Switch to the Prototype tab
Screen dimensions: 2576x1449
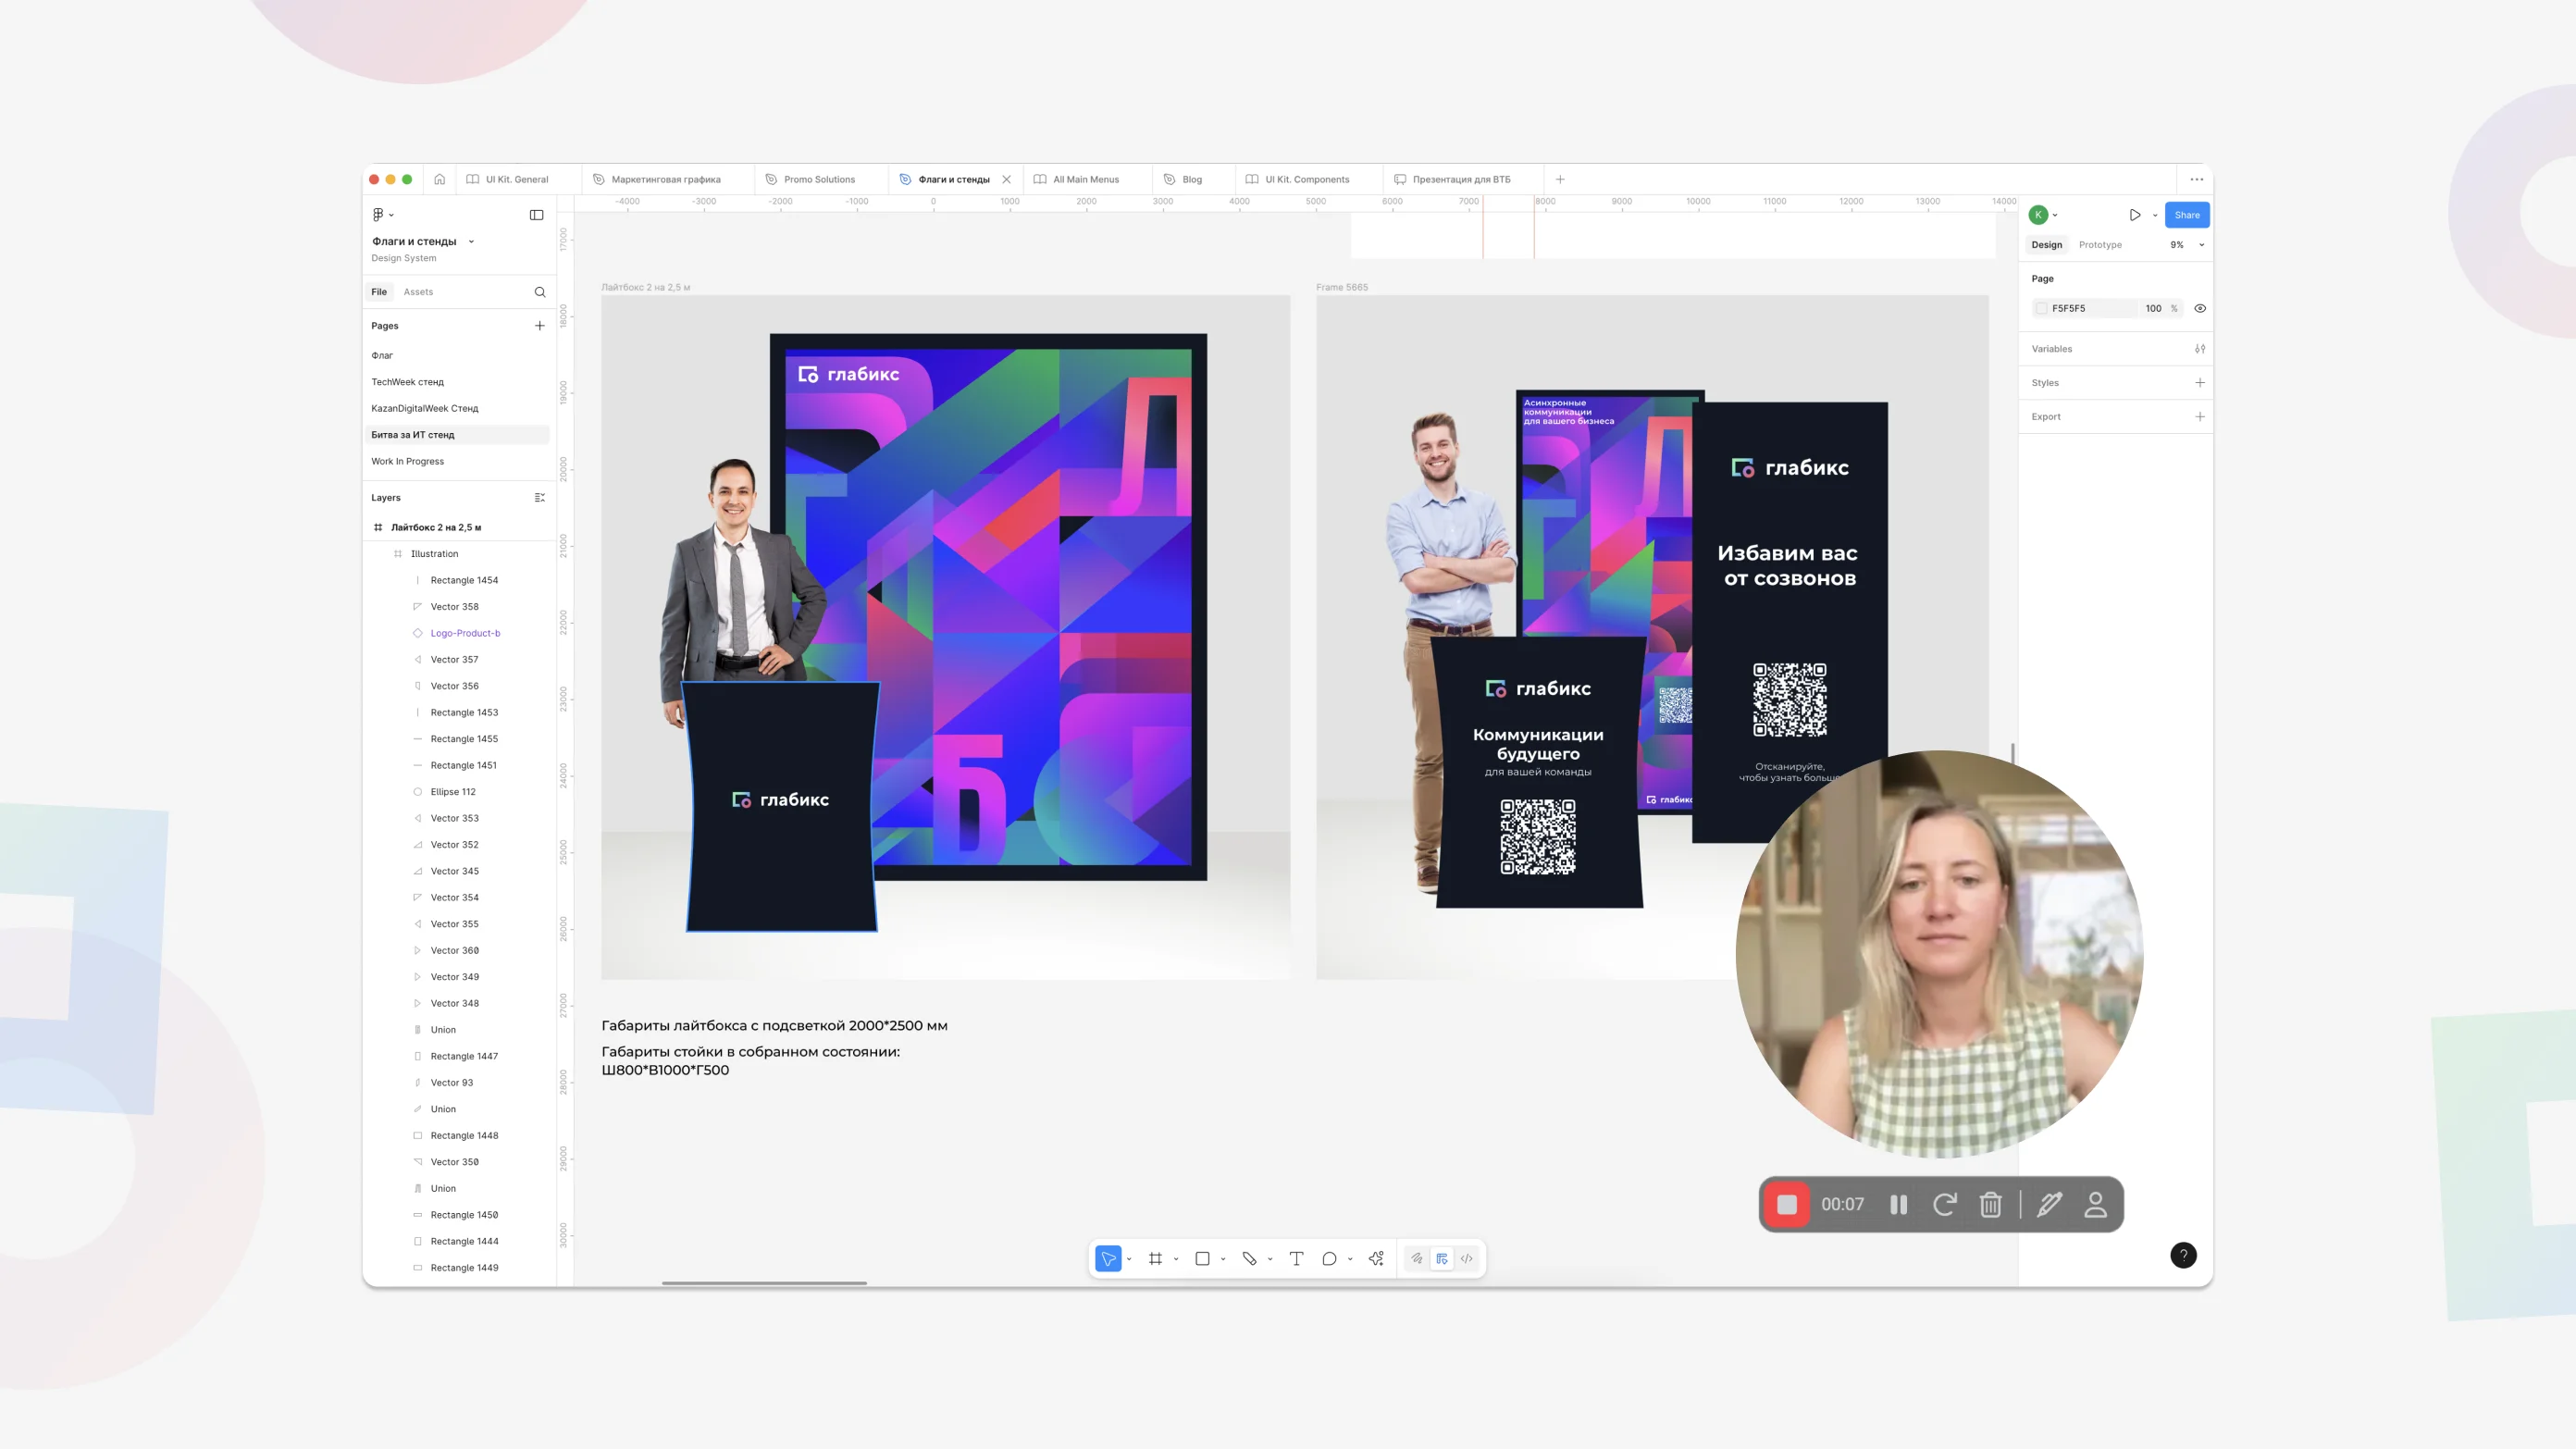click(2100, 245)
